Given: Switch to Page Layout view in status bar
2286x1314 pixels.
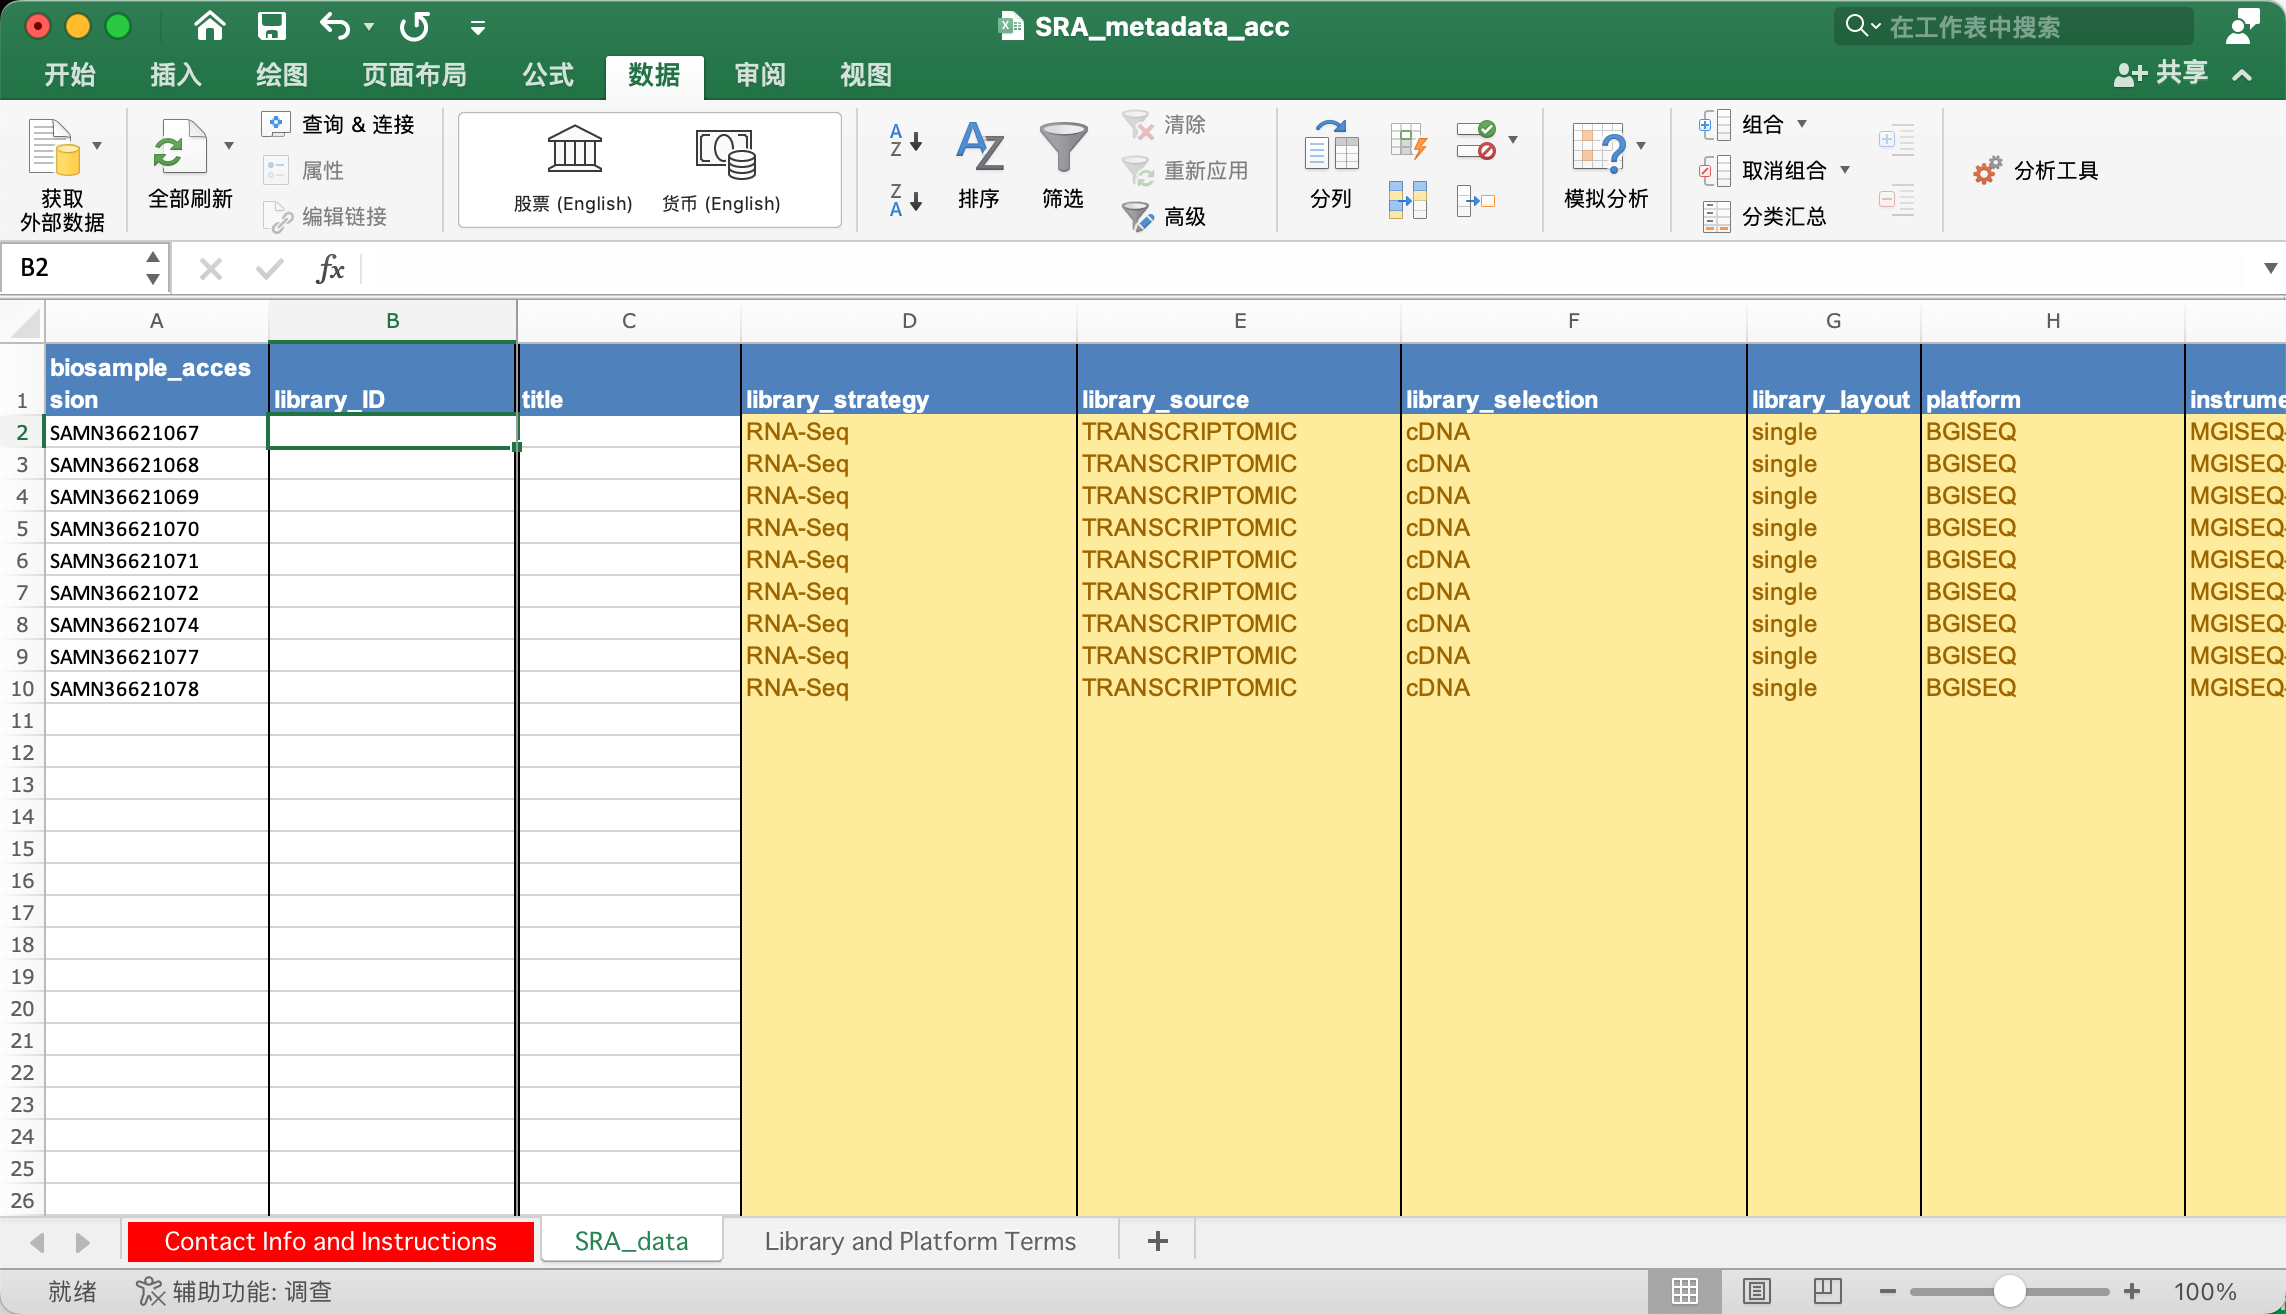Looking at the screenshot, I should pos(1756,1291).
